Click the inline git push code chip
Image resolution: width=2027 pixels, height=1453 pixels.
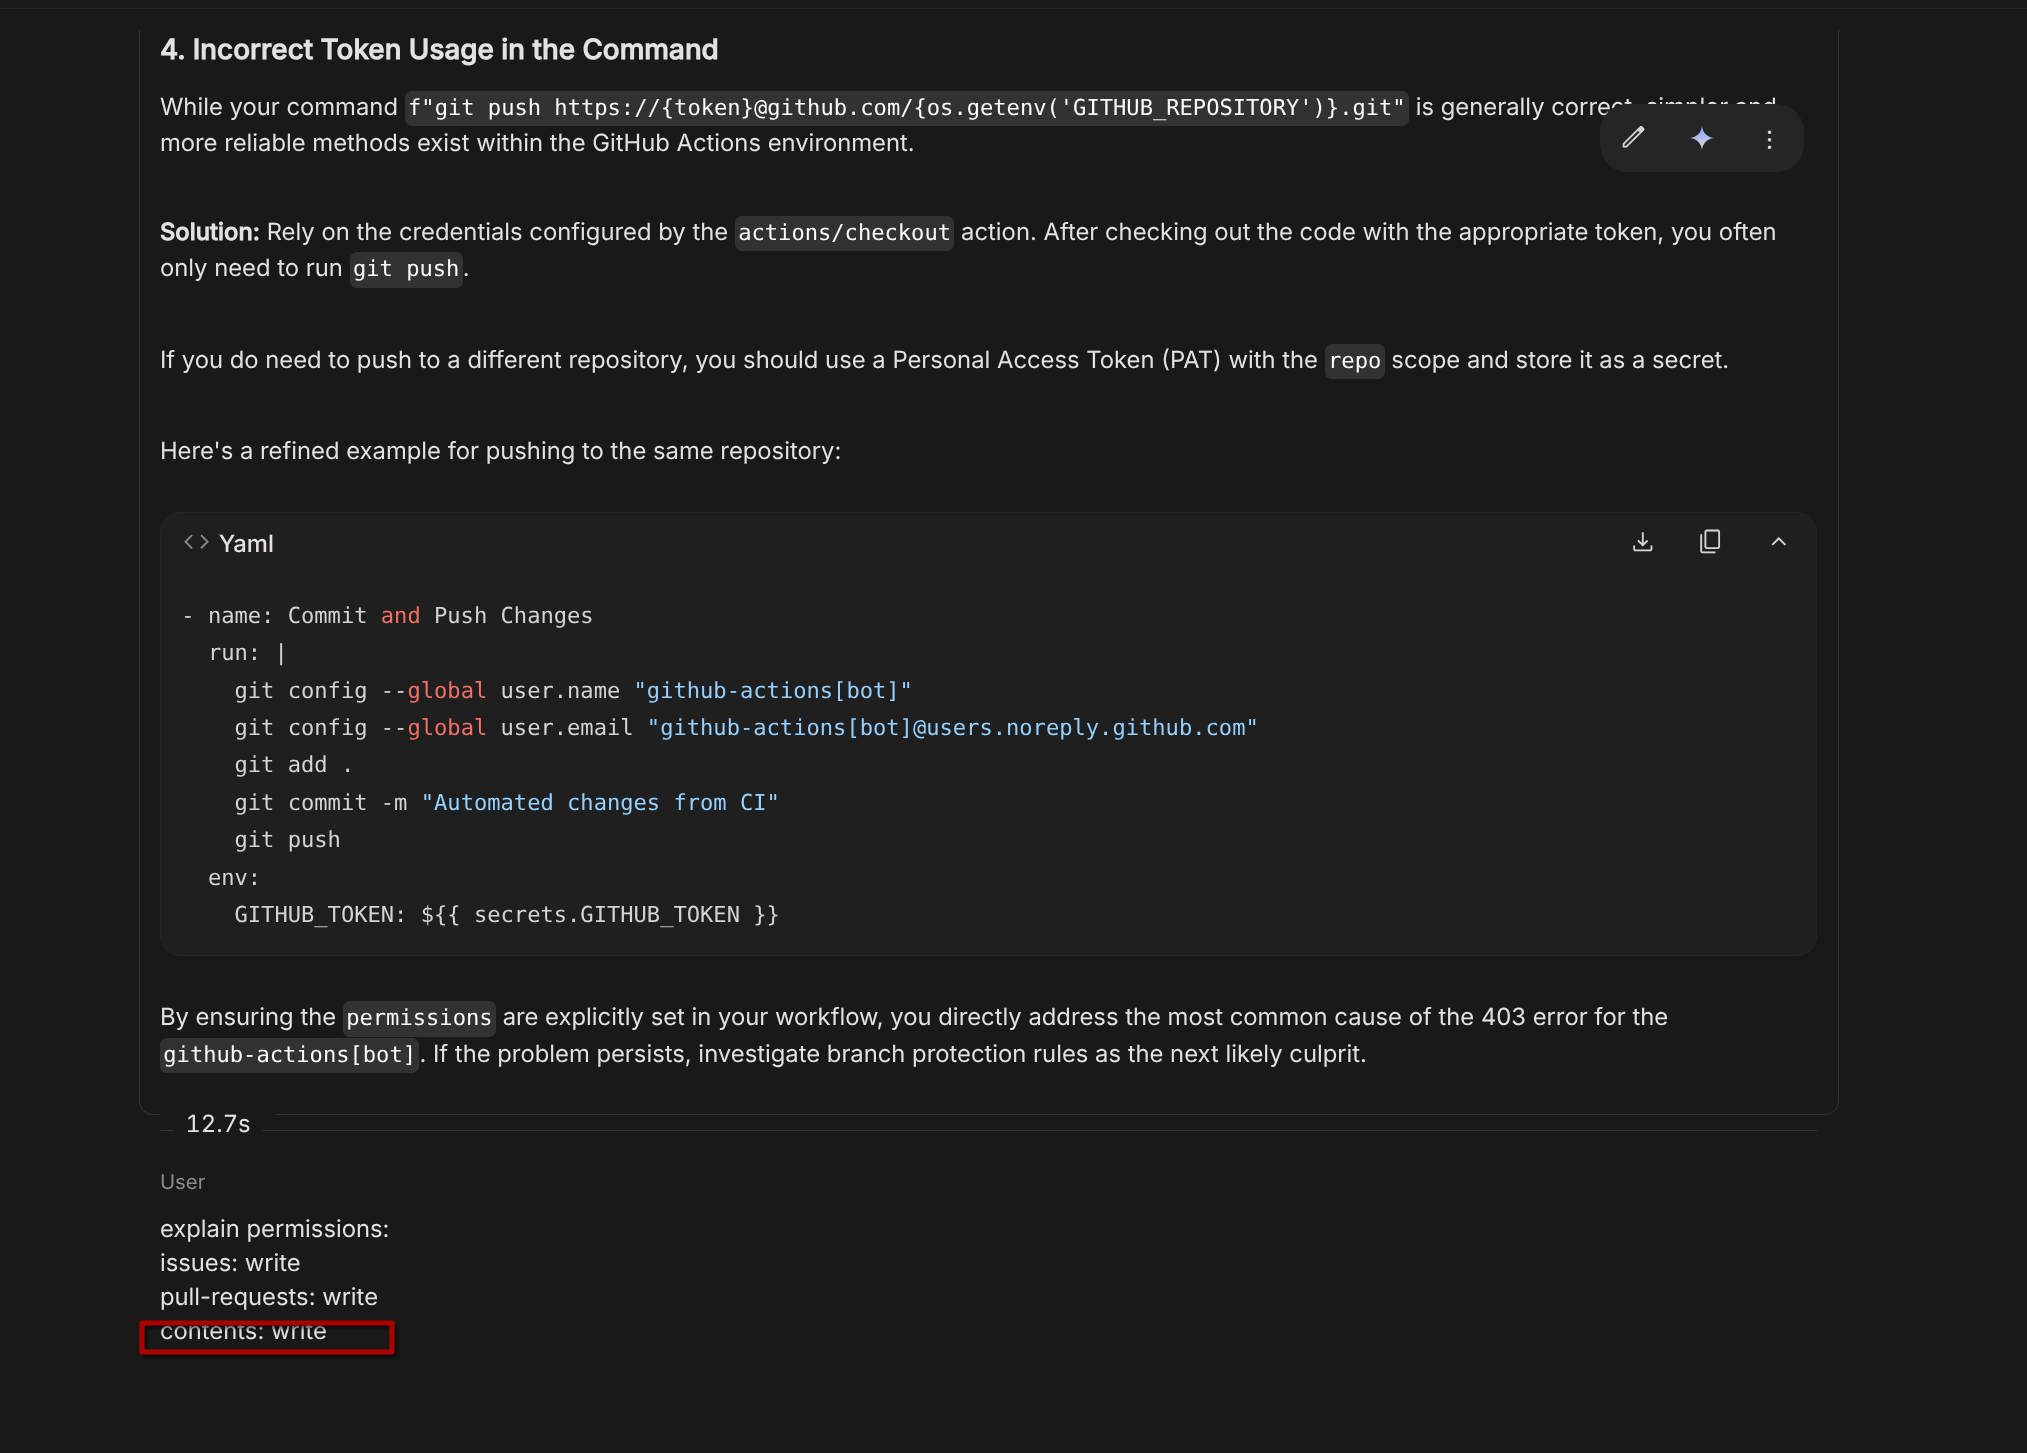[405, 269]
